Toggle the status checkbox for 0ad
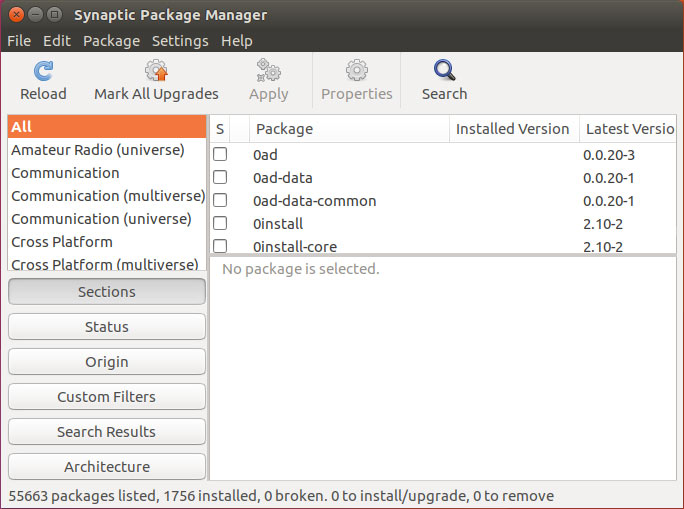 click(220, 154)
